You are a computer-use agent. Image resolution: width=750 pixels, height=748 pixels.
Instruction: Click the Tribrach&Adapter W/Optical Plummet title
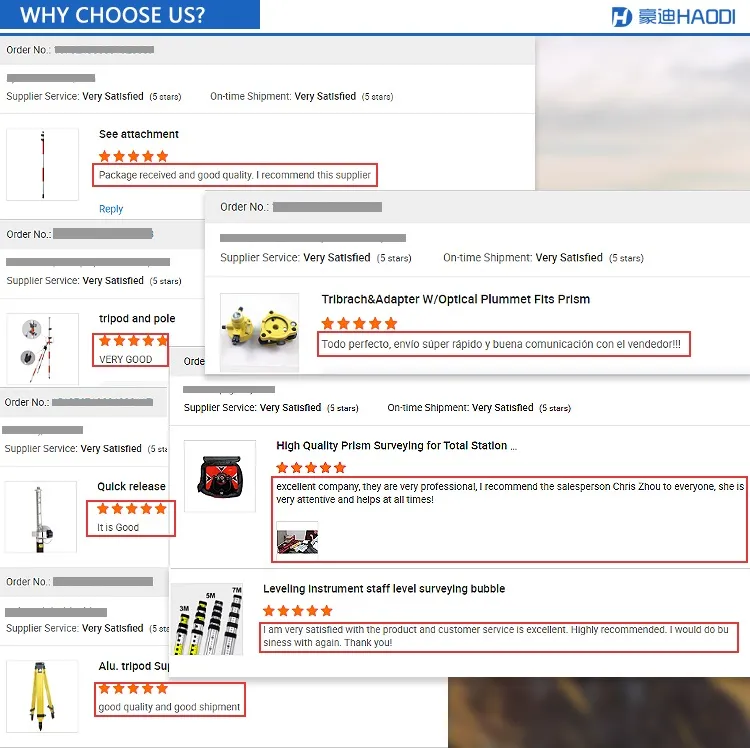(x=455, y=299)
